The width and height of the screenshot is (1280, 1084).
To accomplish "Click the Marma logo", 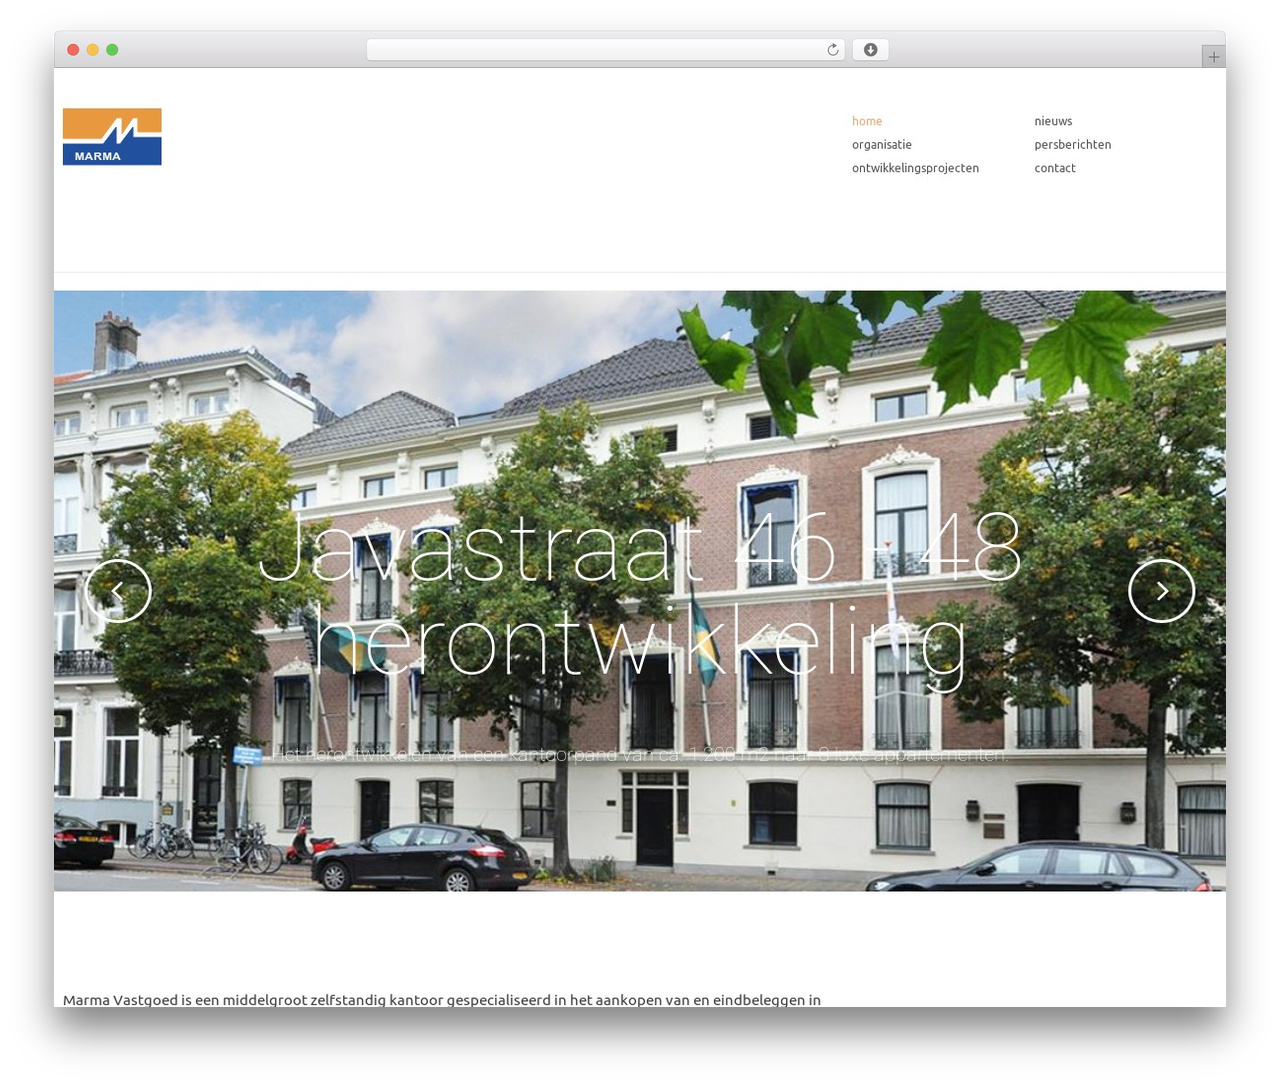I will [112, 137].
